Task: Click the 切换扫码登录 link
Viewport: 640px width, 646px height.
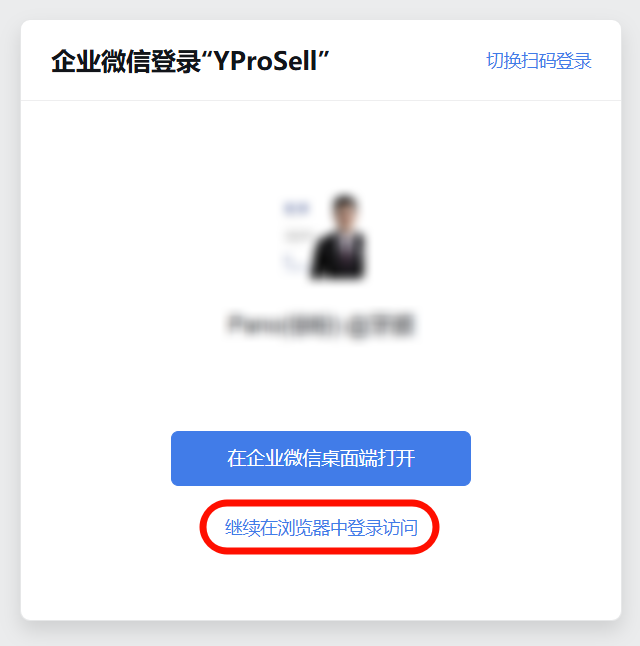Action: [x=539, y=61]
